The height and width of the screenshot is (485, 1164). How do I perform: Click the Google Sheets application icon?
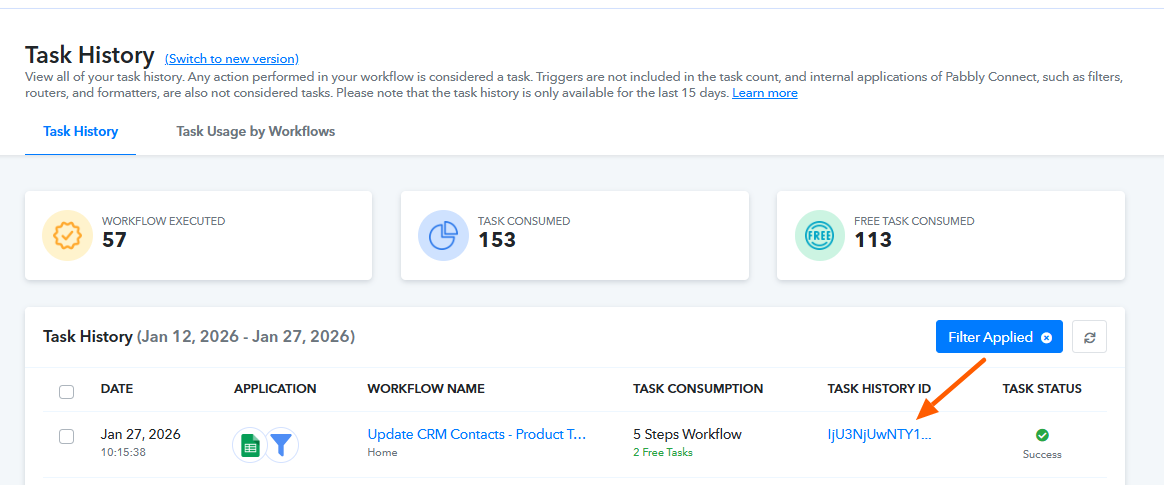(250, 445)
